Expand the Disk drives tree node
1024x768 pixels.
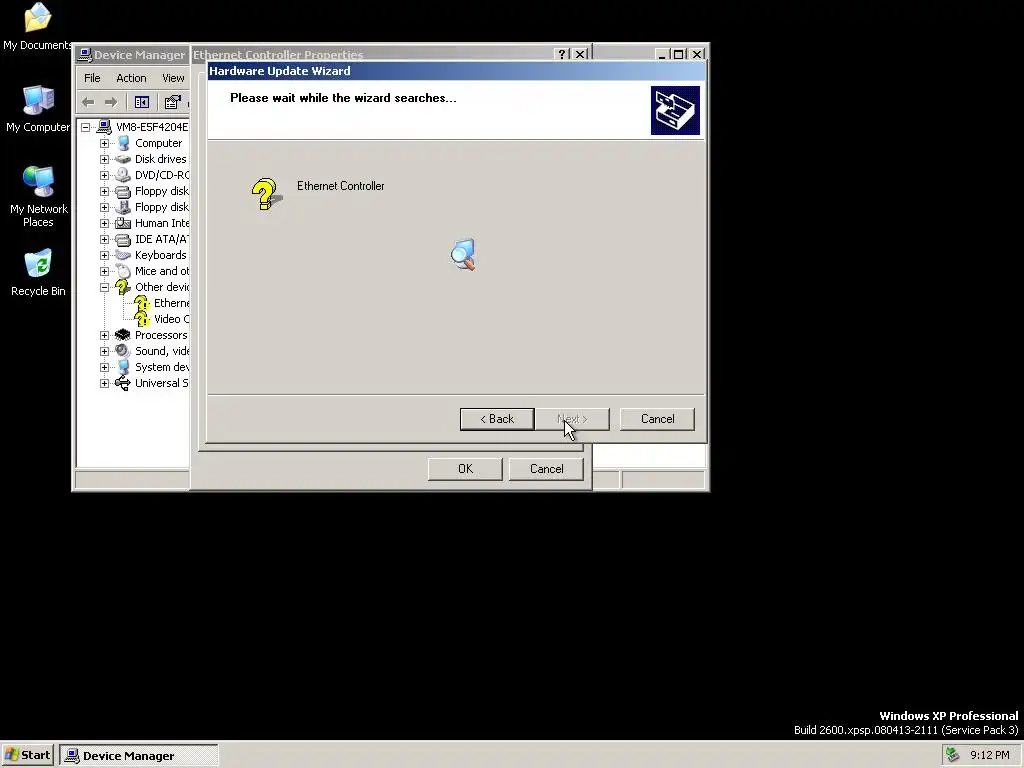[104, 159]
